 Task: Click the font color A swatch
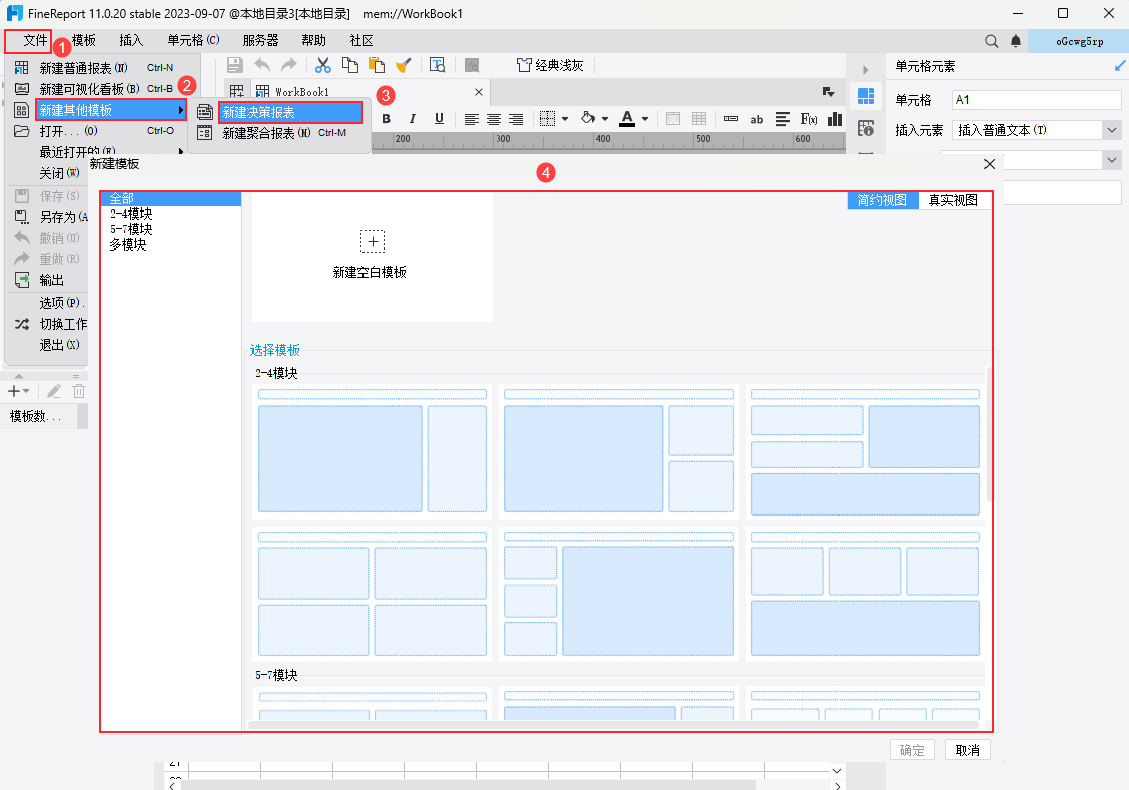627,119
